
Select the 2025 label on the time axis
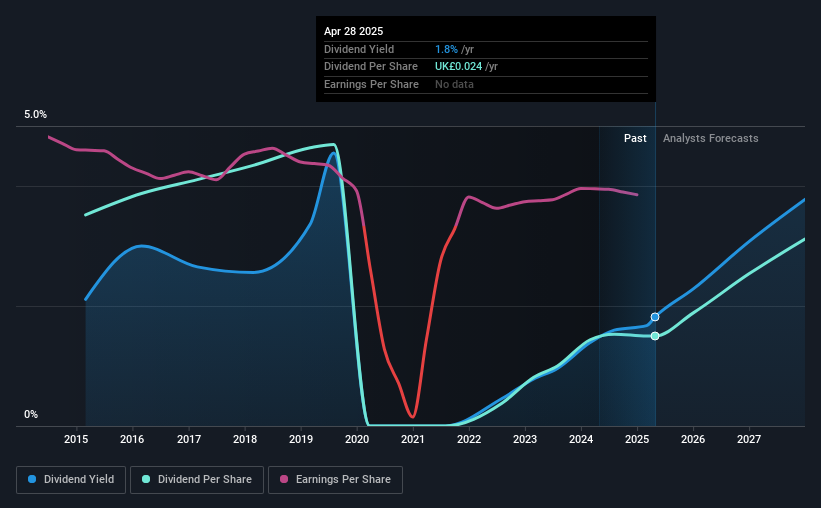click(x=637, y=439)
